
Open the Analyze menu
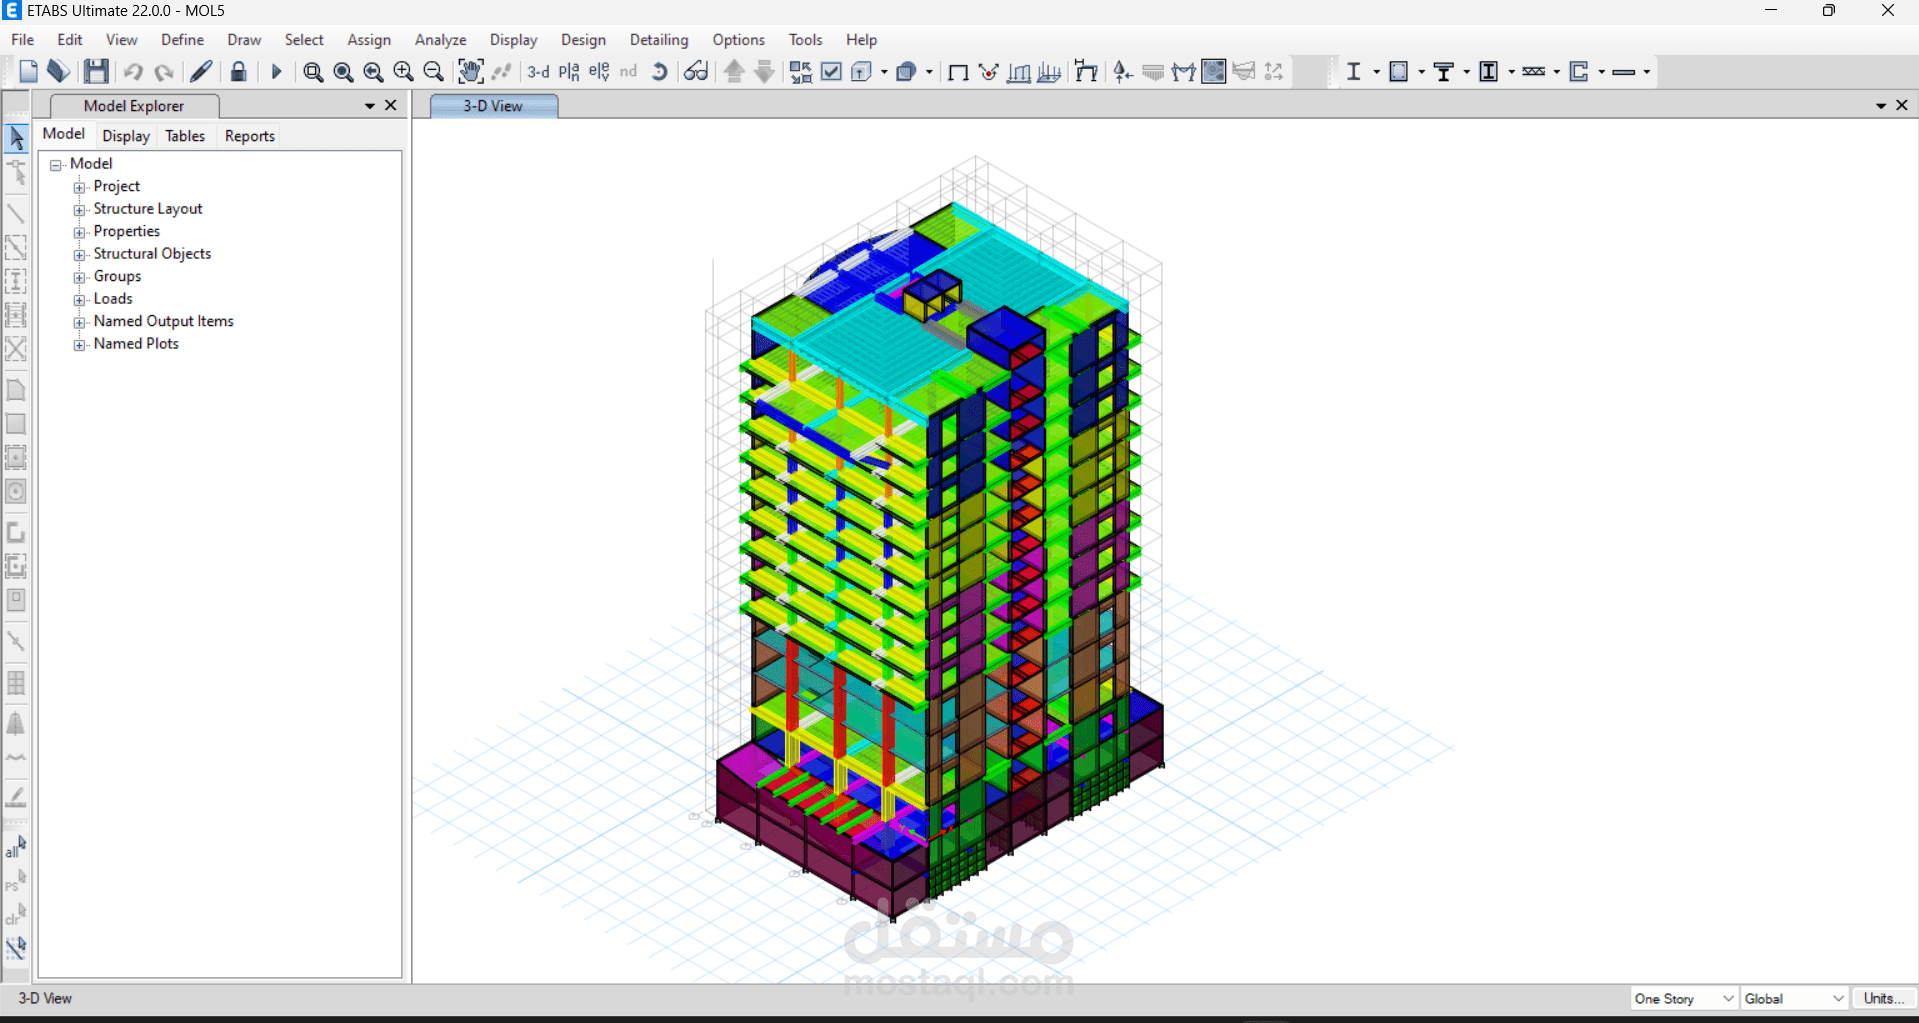440,40
